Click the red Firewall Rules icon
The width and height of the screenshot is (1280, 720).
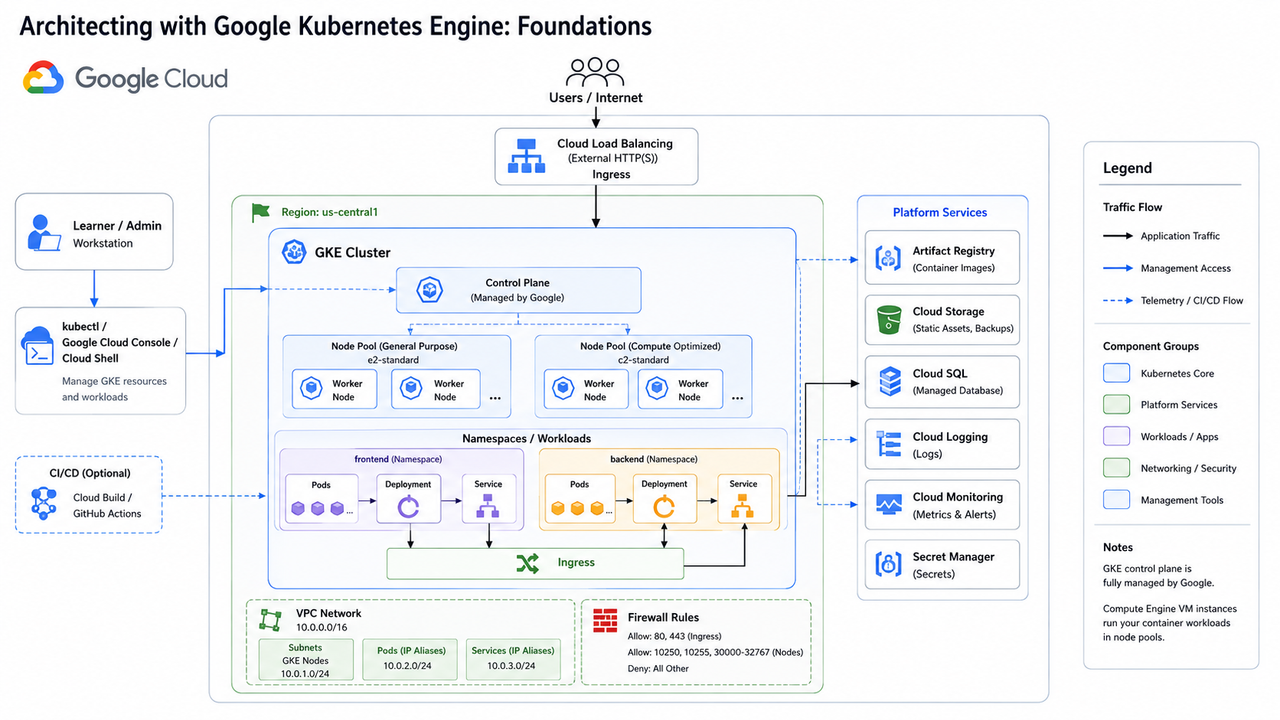click(605, 621)
